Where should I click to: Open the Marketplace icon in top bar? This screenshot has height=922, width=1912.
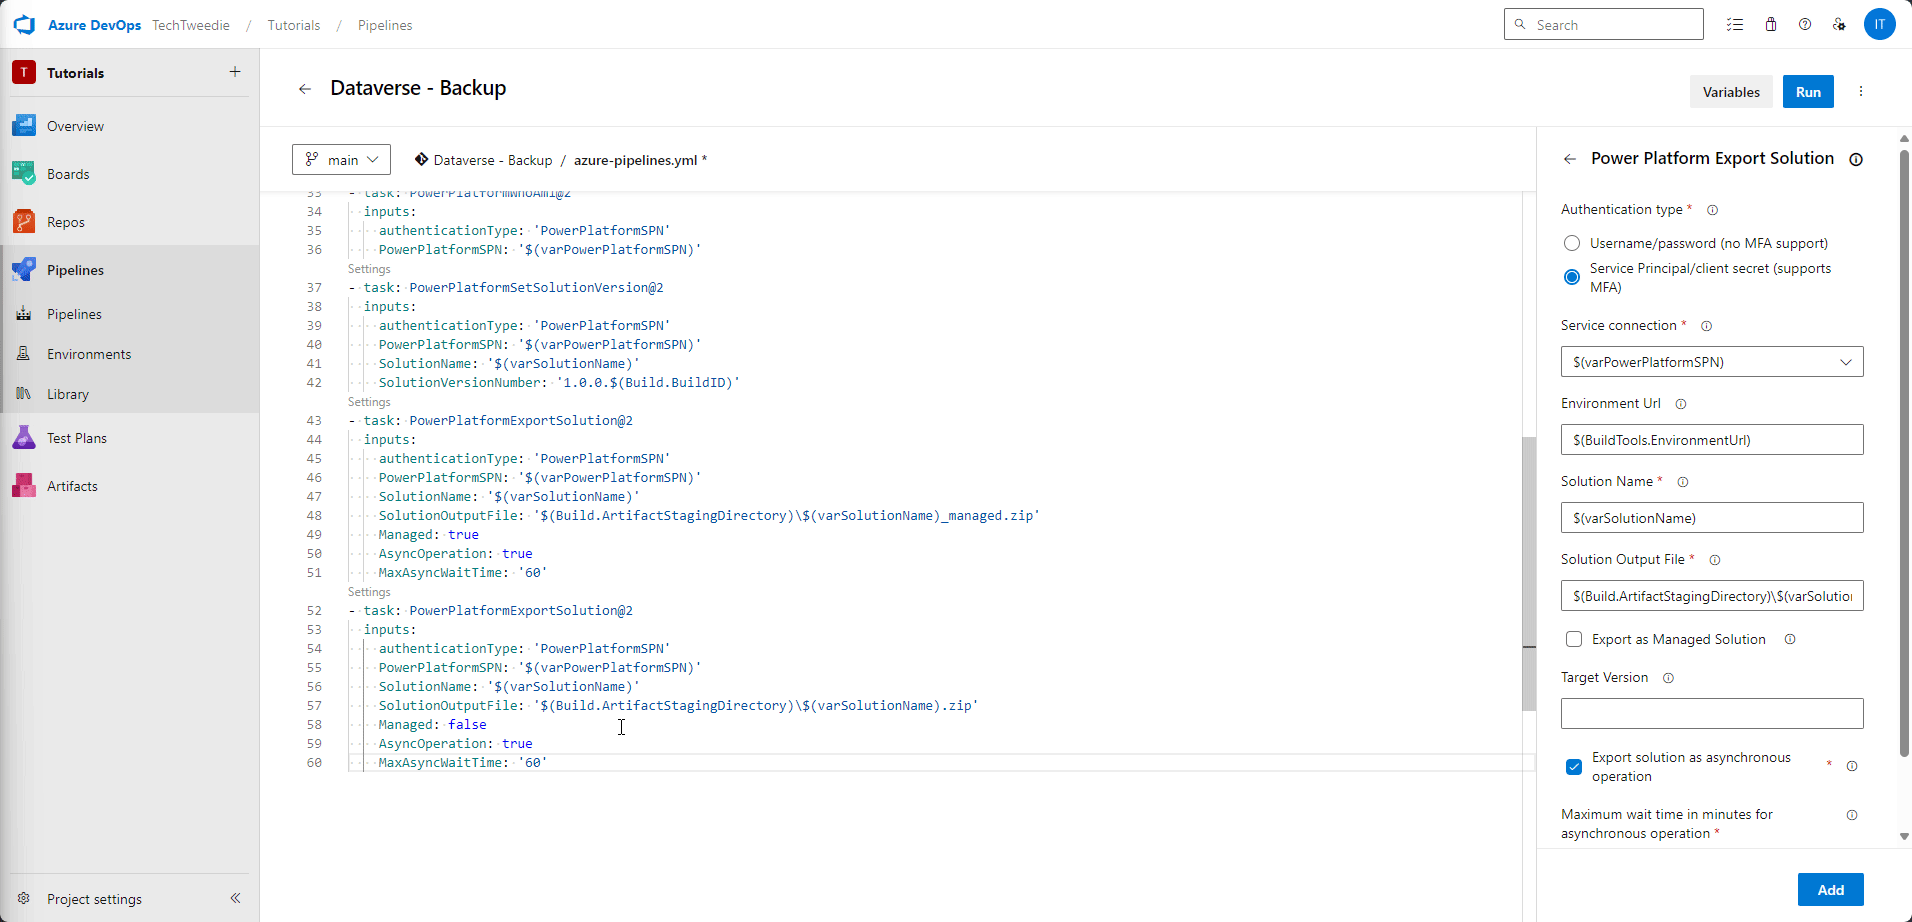tap(1771, 24)
